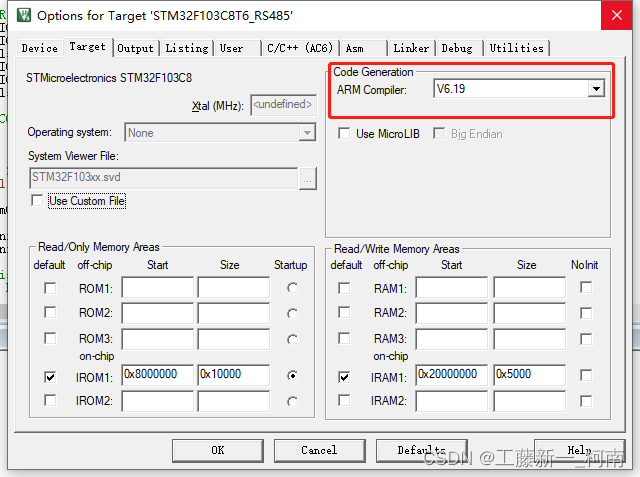Select IROM2 as Startup radio button
Screen dimensions: 640x477
[292, 402]
